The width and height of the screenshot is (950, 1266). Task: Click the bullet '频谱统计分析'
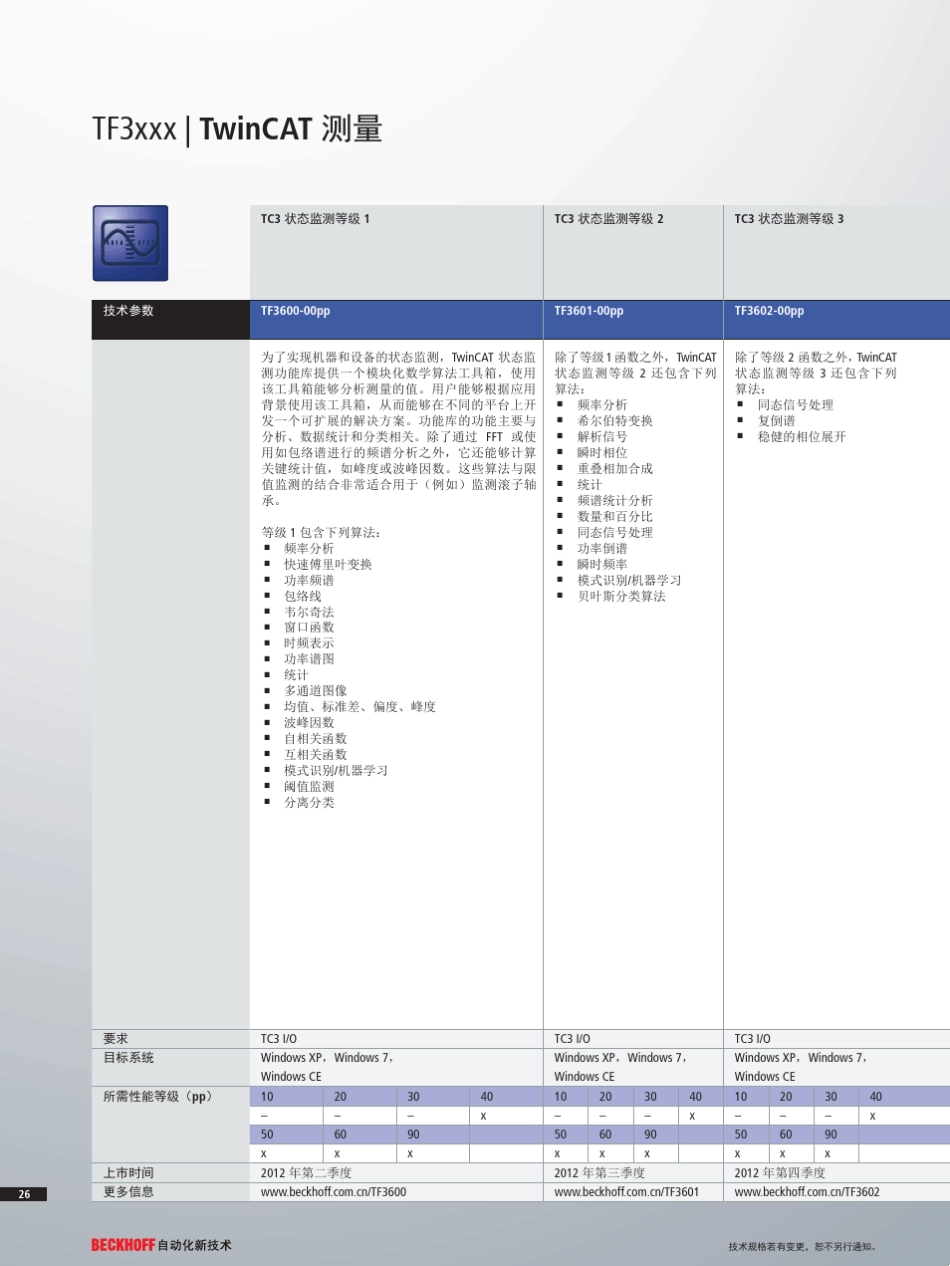pos(615,501)
